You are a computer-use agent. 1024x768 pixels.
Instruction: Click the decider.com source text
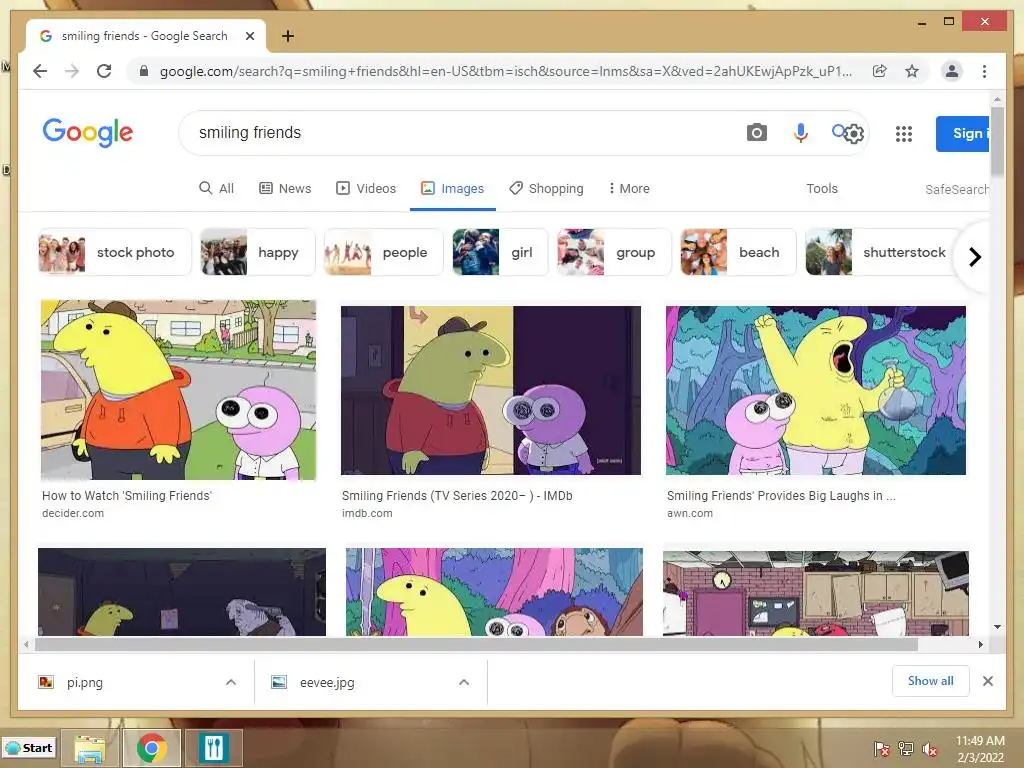tap(72, 513)
